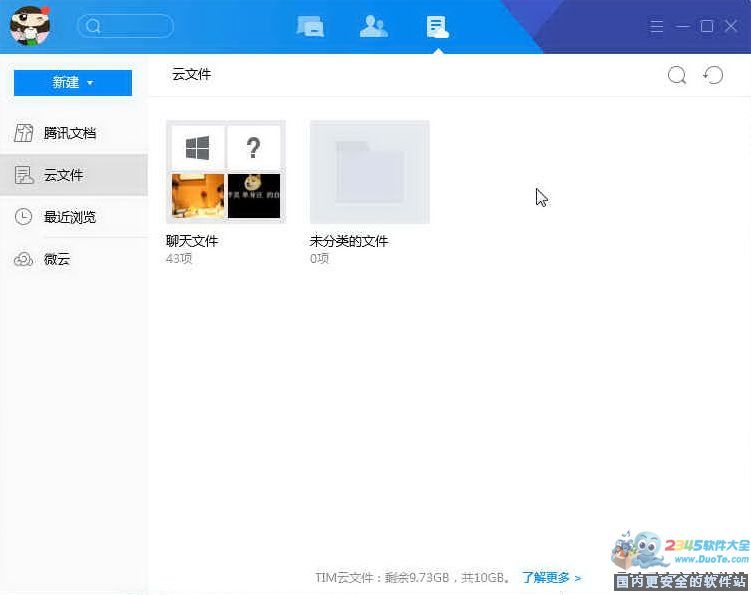Open 腾讯文档 in the sidebar
751x595 pixels.
click(74, 133)
